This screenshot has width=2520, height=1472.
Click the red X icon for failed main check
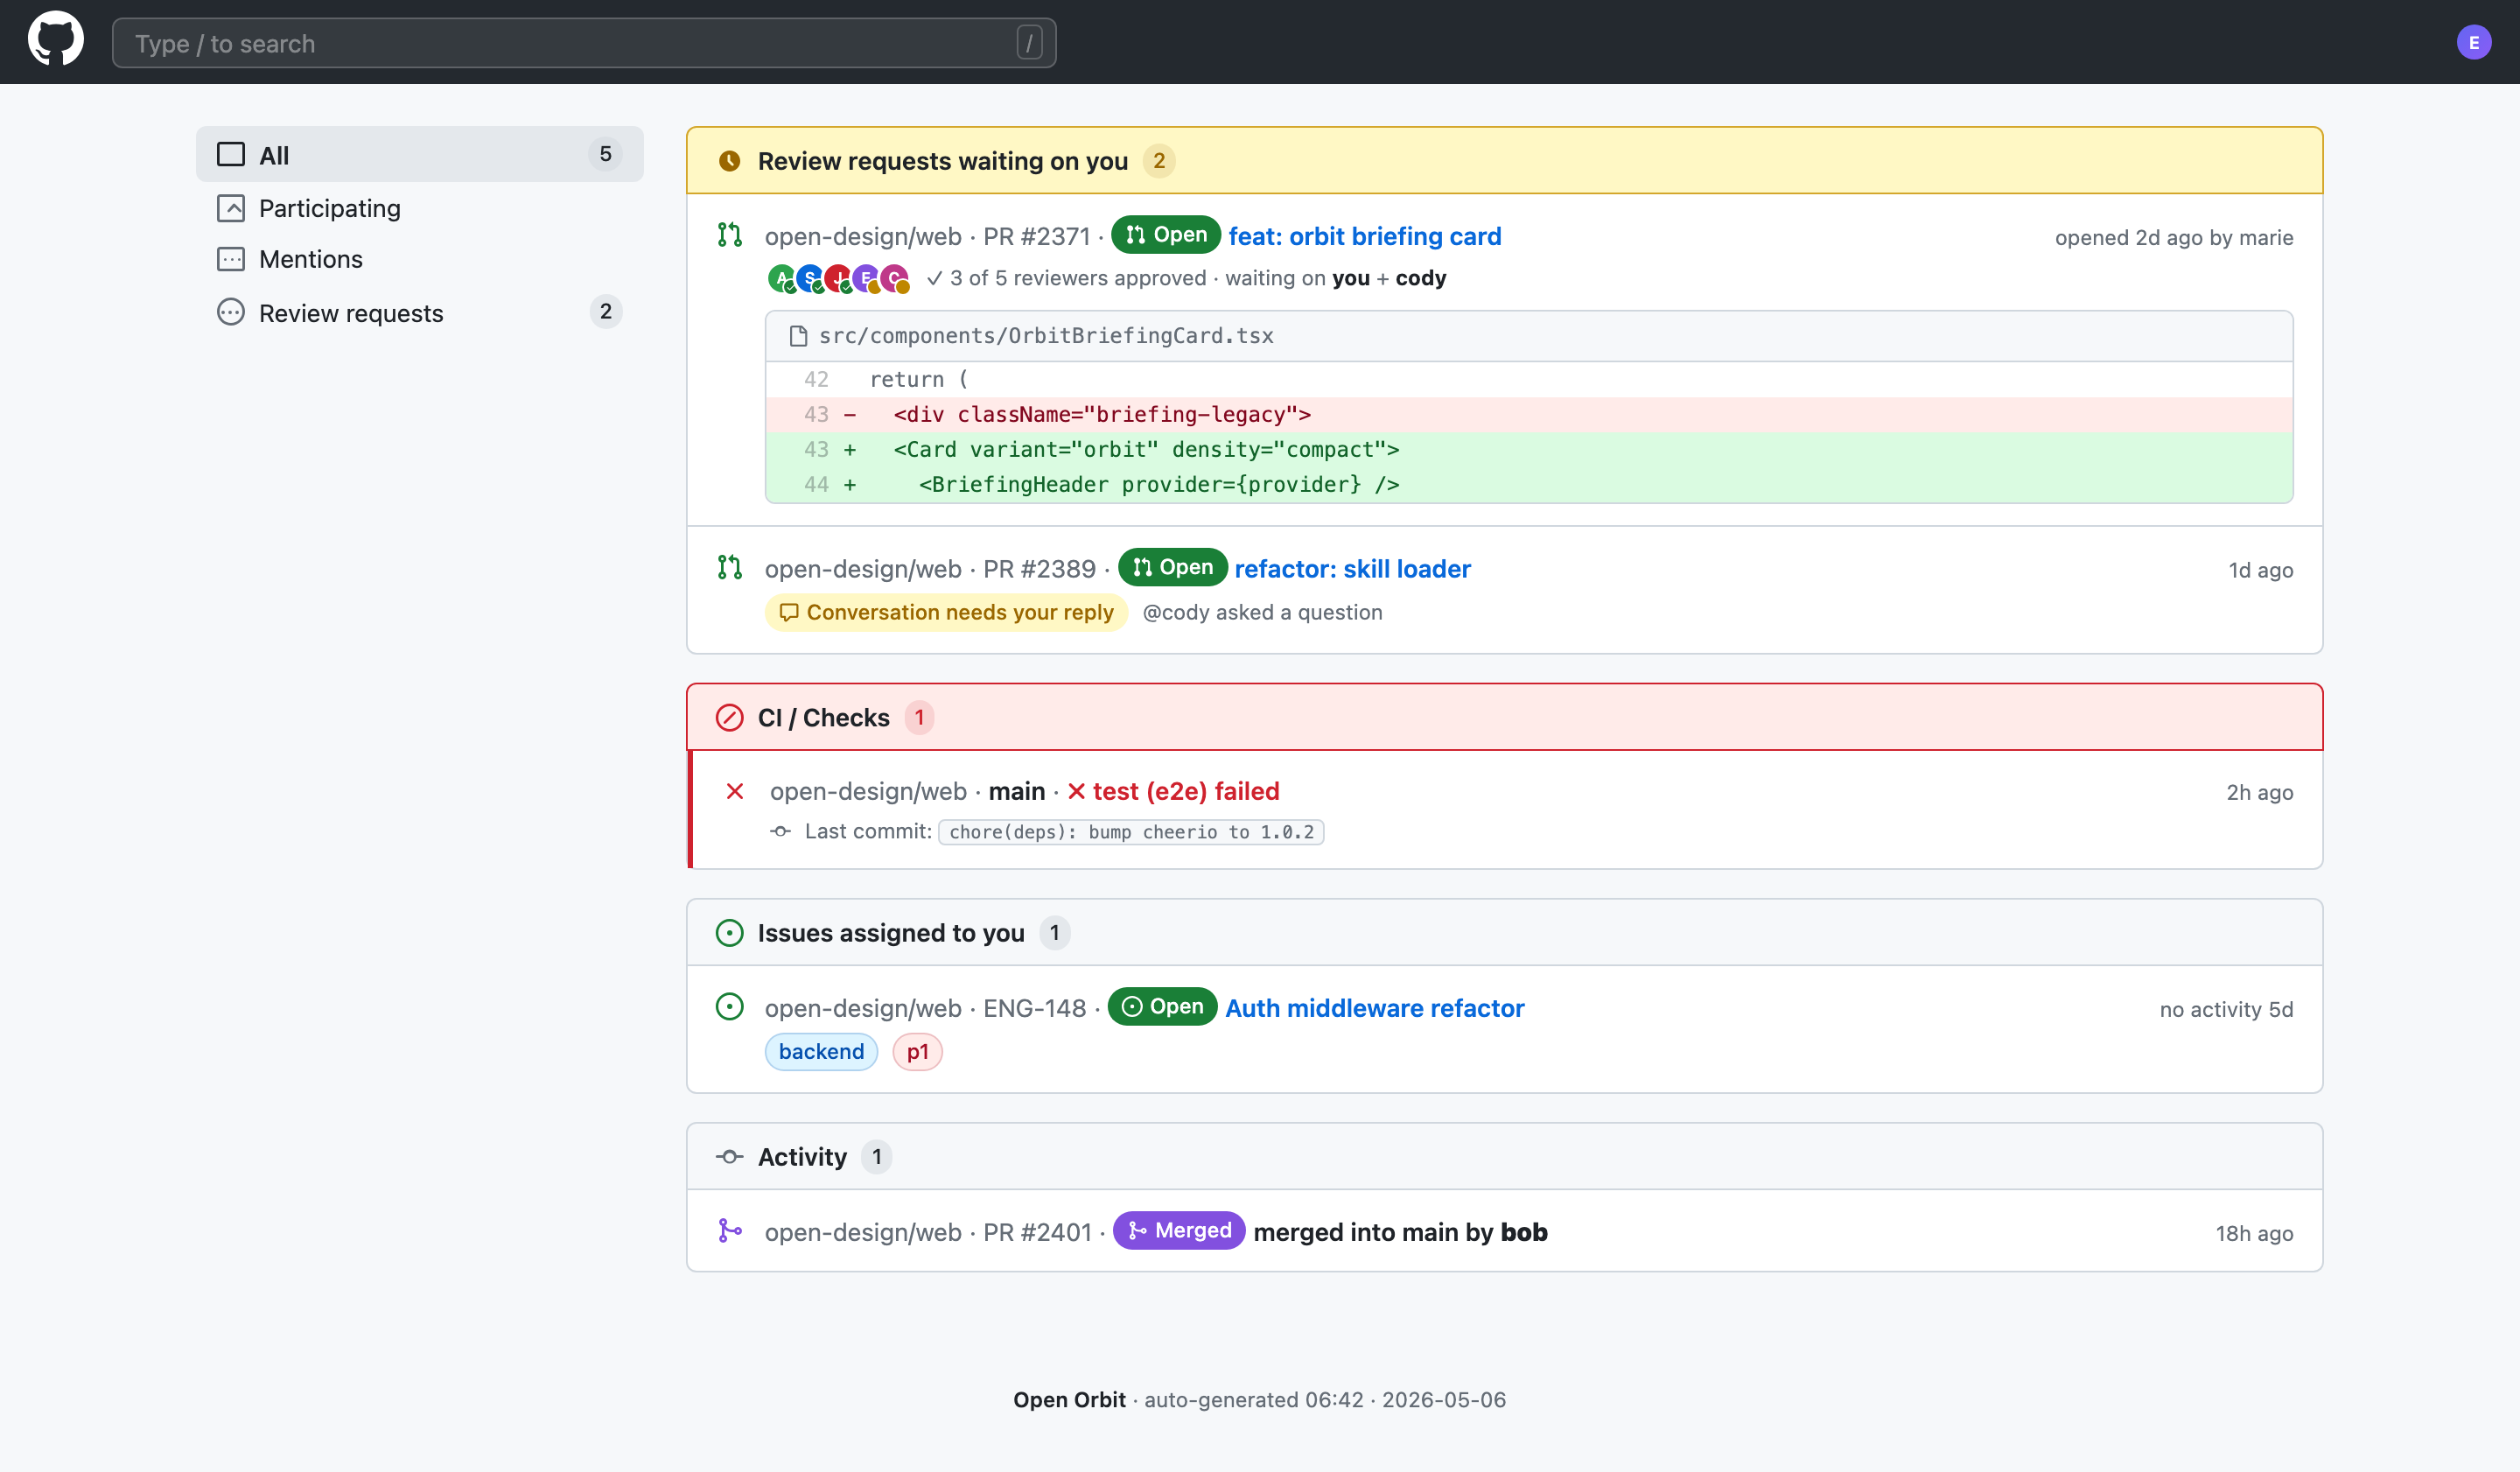(x=735, y=791)
